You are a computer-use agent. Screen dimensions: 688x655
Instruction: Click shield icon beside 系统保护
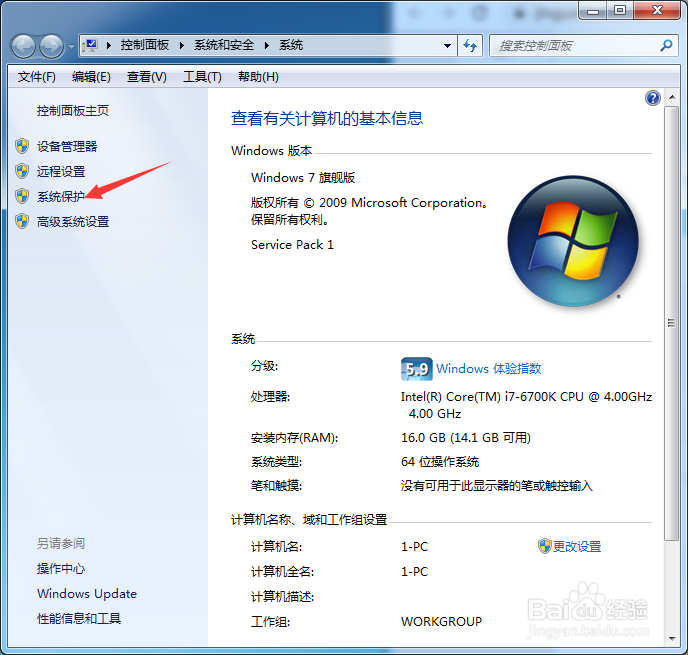click(x=22, y=196)
